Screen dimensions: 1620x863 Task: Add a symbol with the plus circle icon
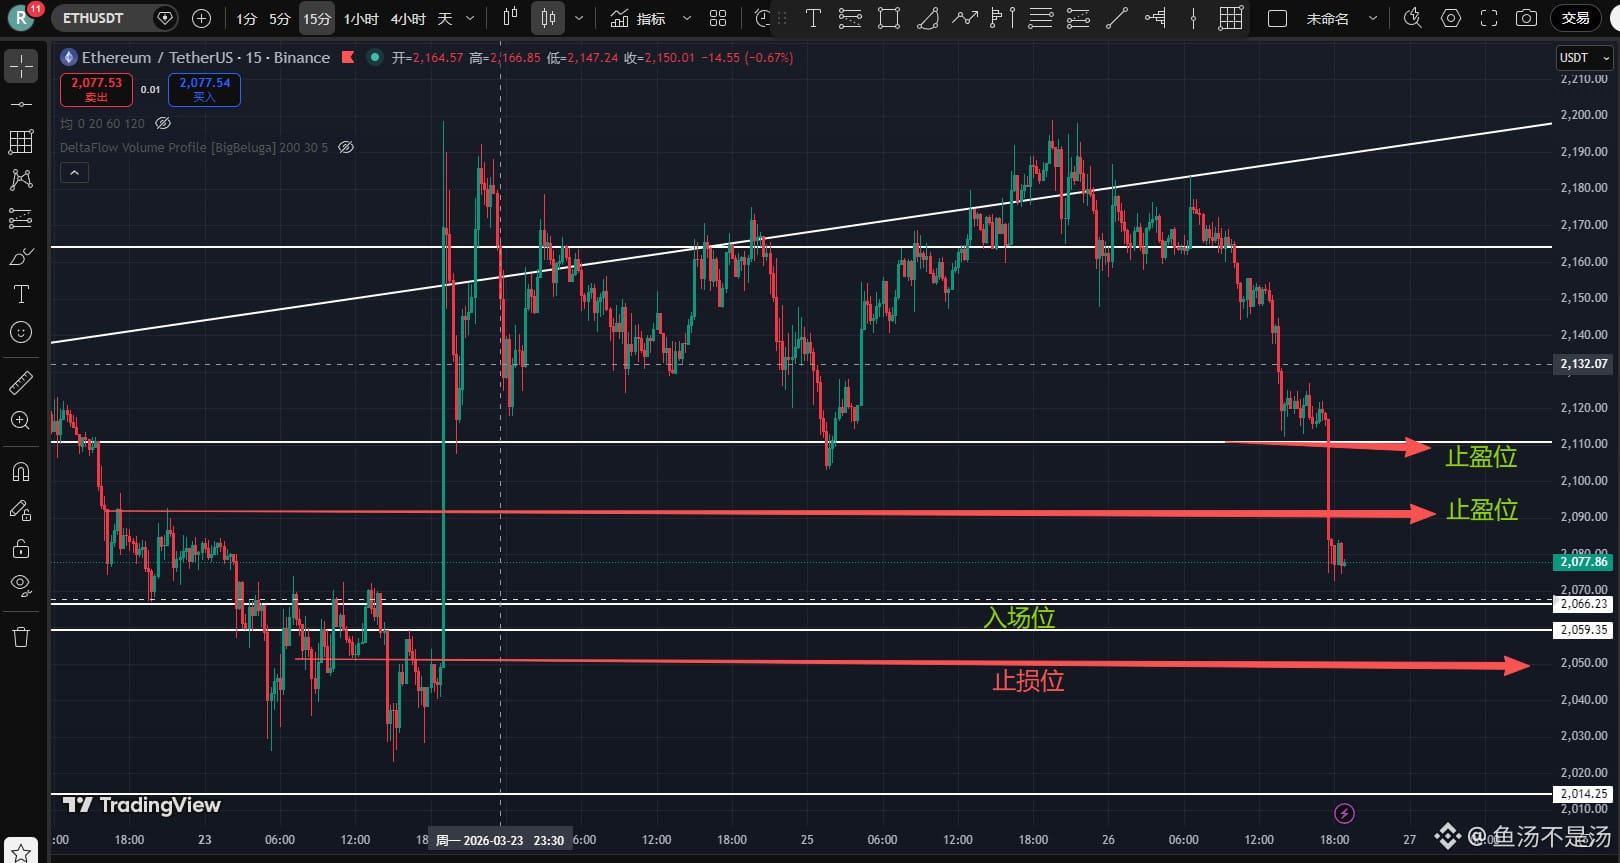coord(201,18)
